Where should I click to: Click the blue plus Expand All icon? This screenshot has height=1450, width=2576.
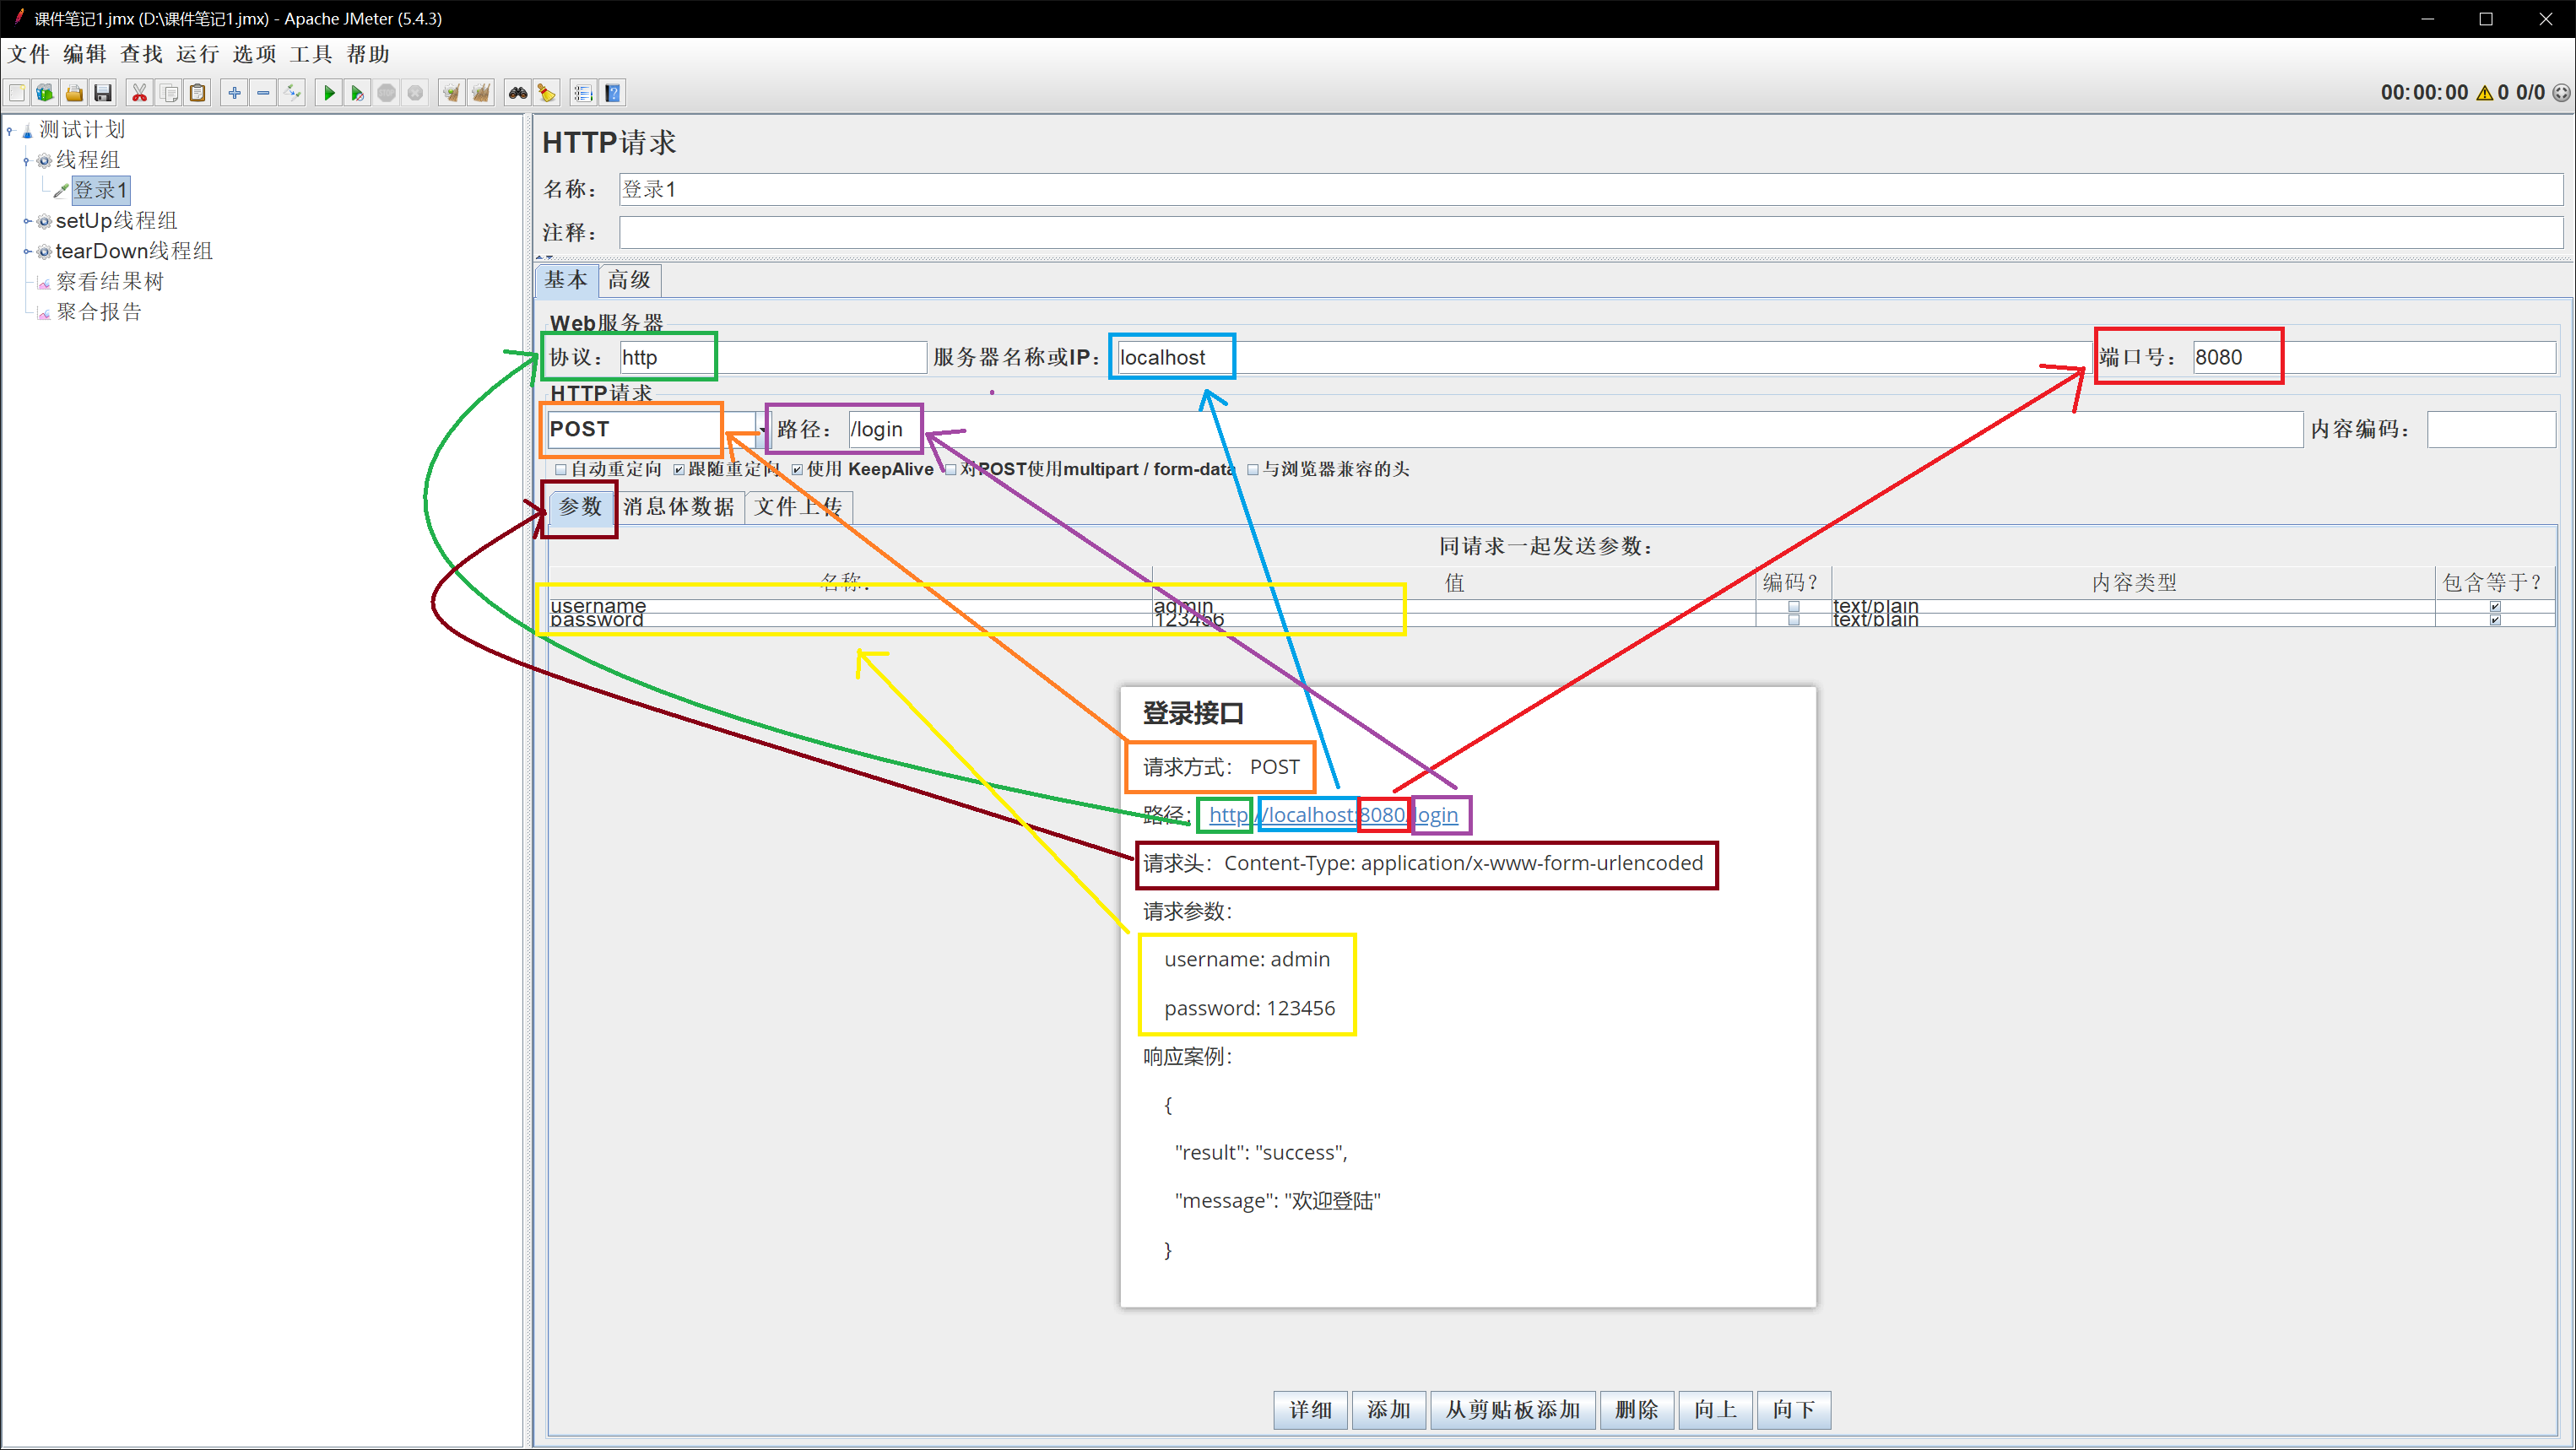(234, 93)
